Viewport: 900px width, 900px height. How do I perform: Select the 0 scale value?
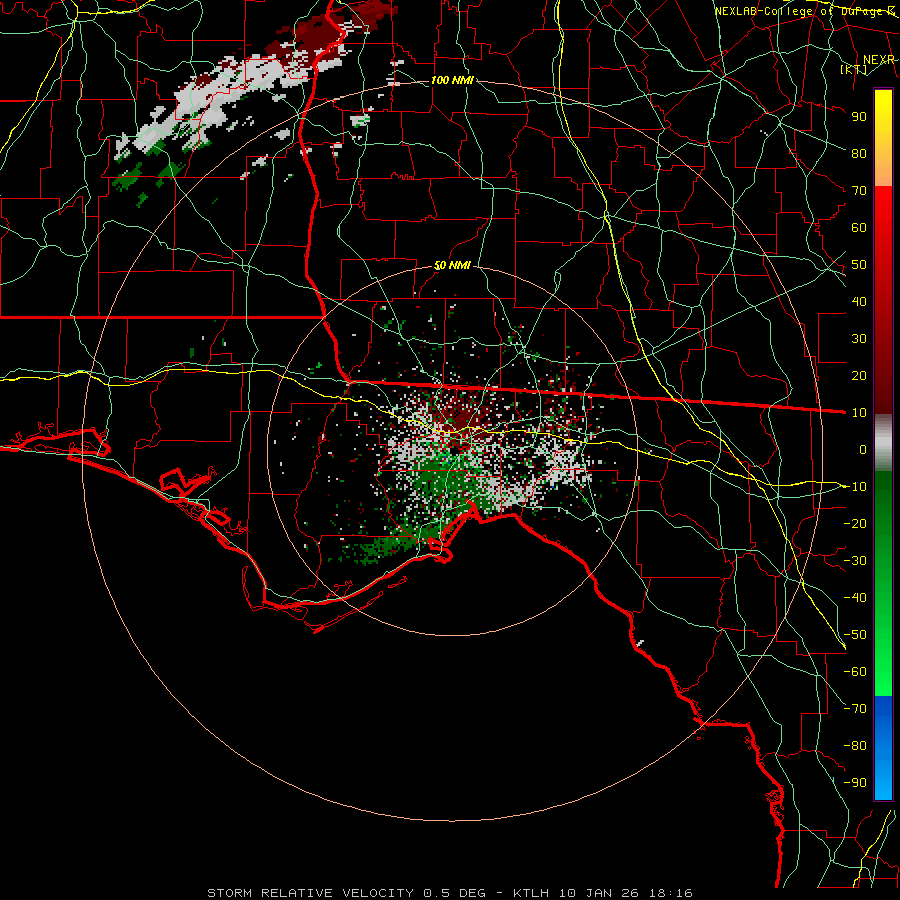coord(863,449)
